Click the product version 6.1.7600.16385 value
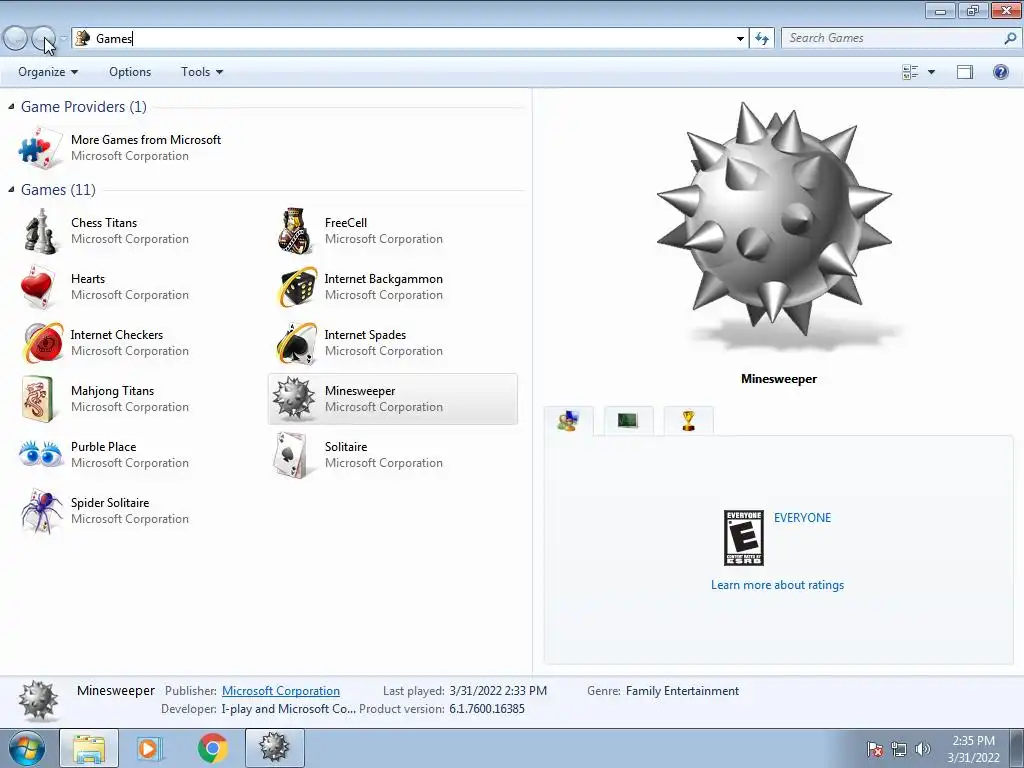1024x768 pixels. pos(487,709)
